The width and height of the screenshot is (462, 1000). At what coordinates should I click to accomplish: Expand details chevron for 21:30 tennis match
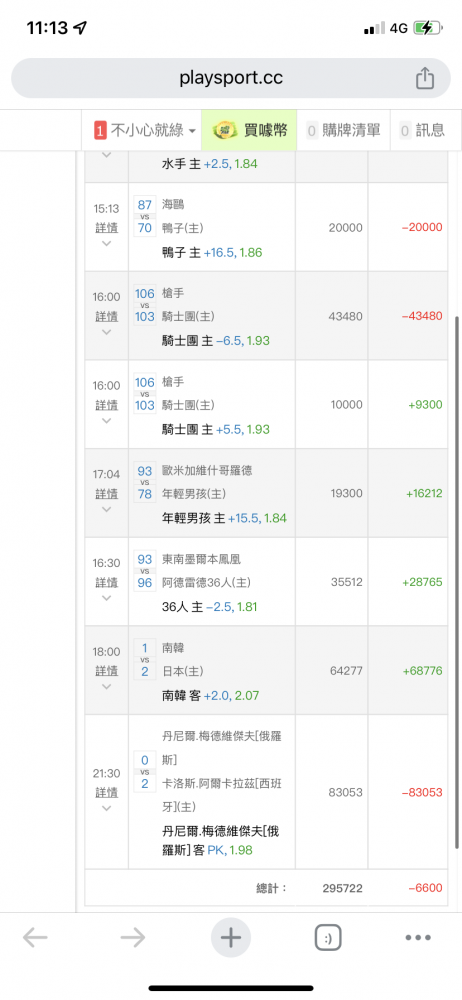(107, 807)
